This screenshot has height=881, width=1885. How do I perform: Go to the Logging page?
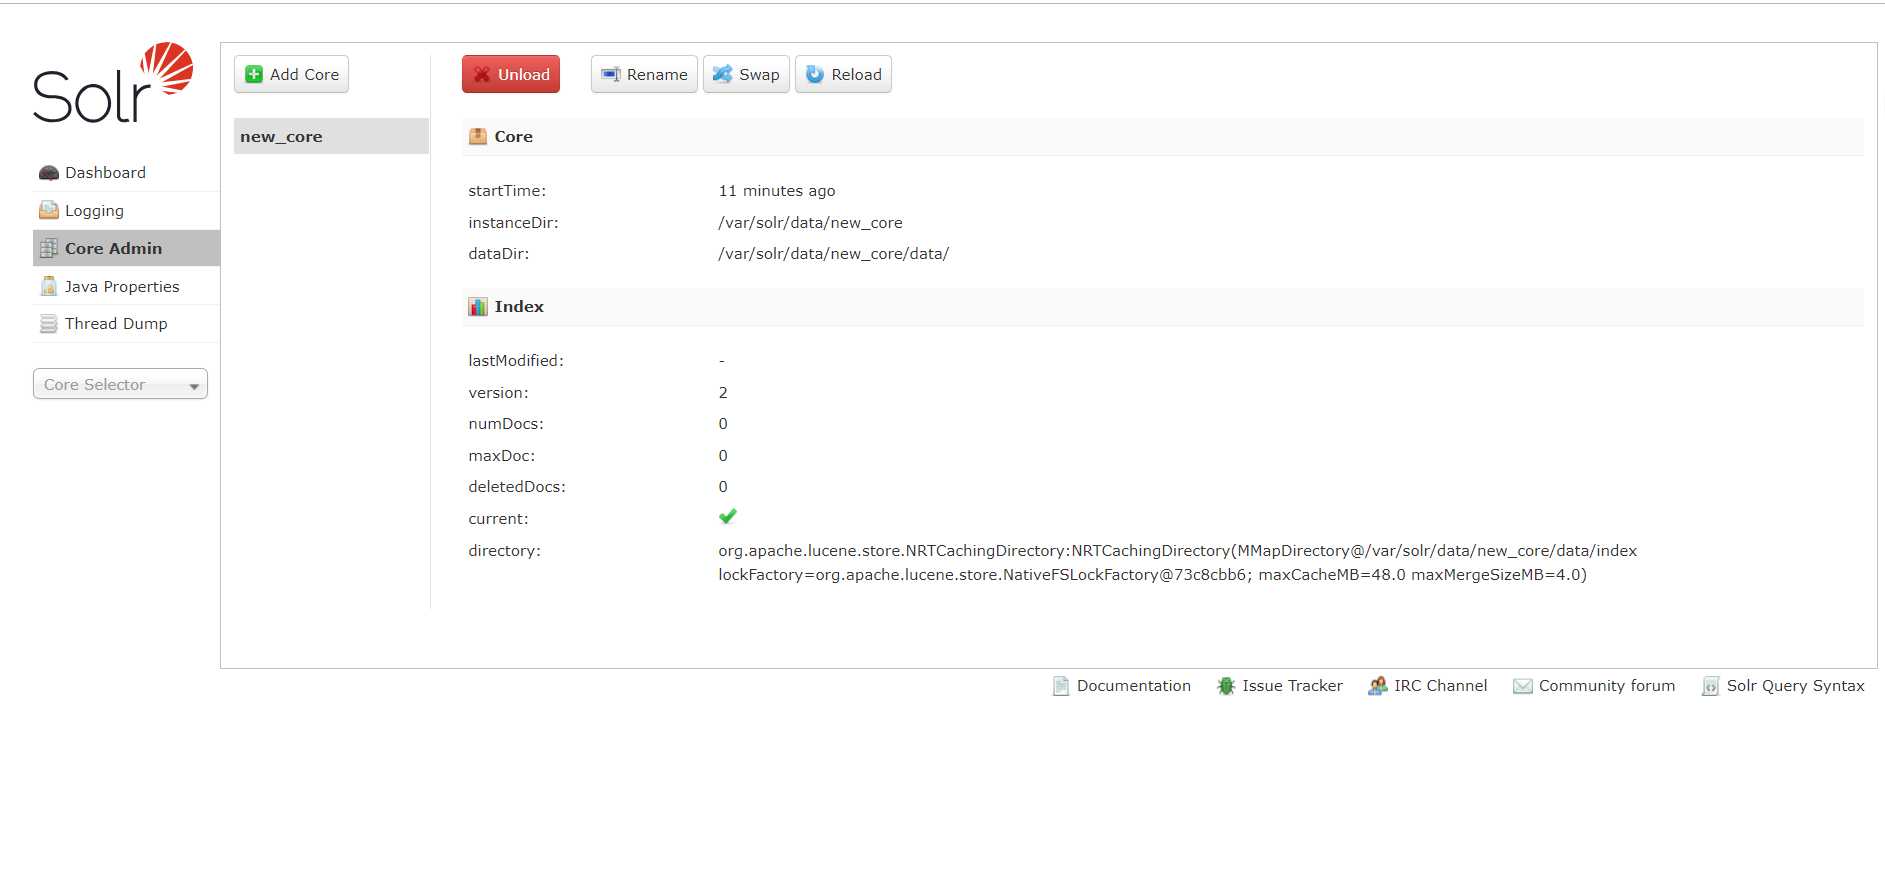pyautogui.click(x=126, y=211)
